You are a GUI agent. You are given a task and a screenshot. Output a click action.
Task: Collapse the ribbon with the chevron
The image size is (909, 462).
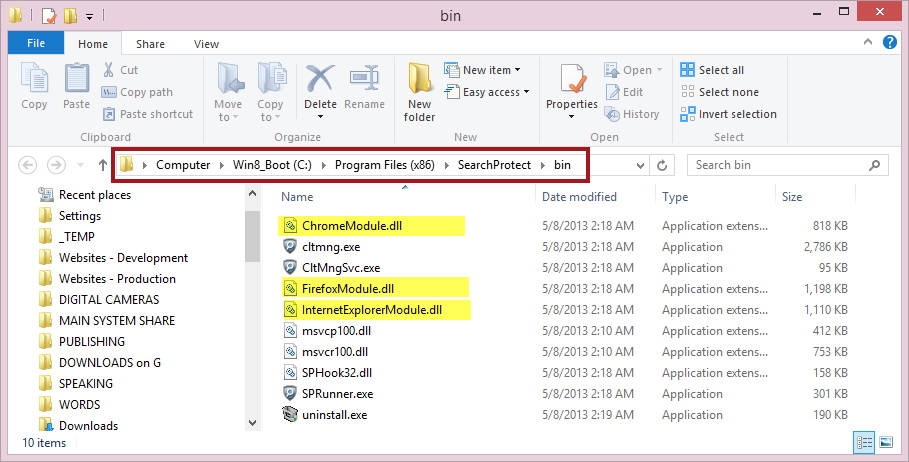coord(868,42)
